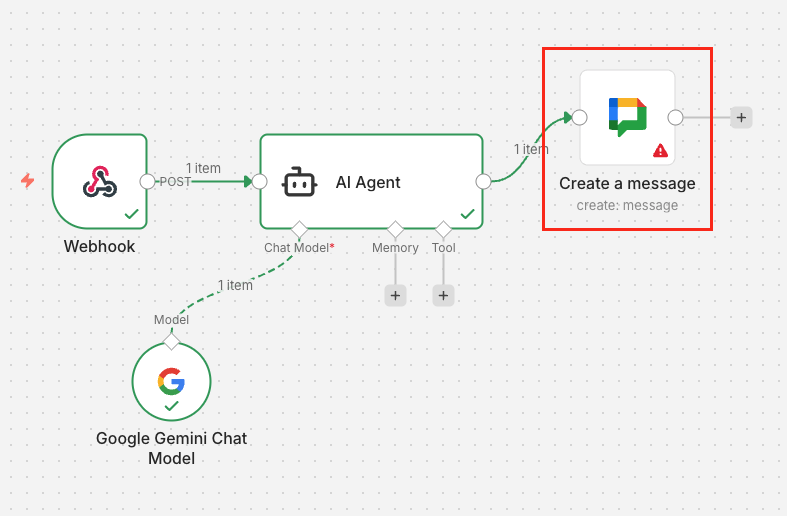Image resolution: width=787 pixels, height=516 pixels.
Task: Click the plus button under Memory
Action: pyautogui.click(x=395, y=295)
